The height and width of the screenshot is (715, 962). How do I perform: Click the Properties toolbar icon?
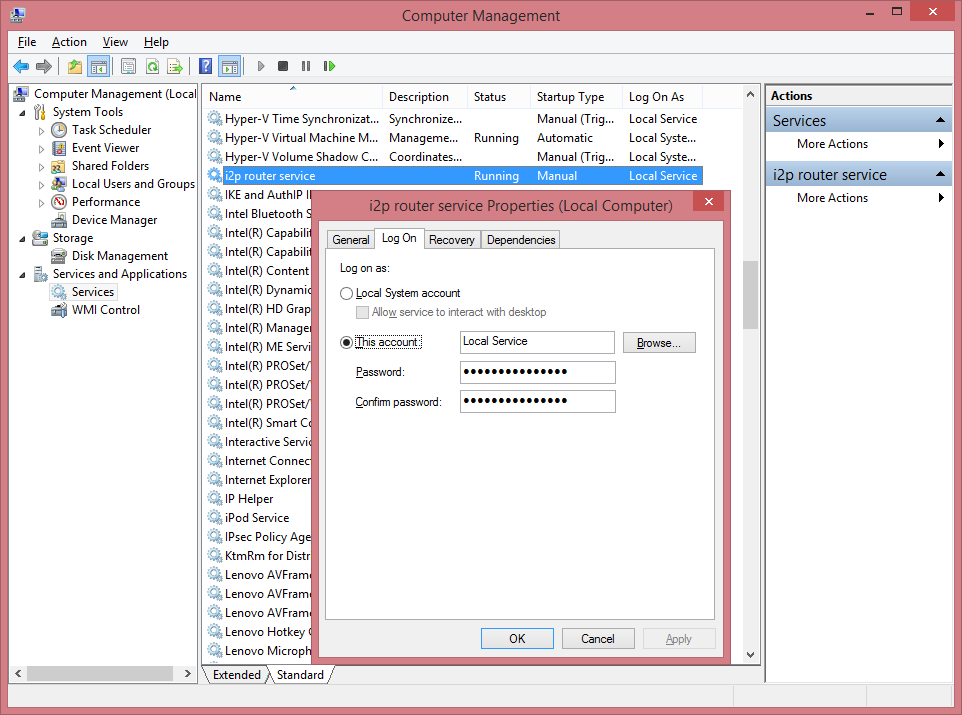point(126,66)
